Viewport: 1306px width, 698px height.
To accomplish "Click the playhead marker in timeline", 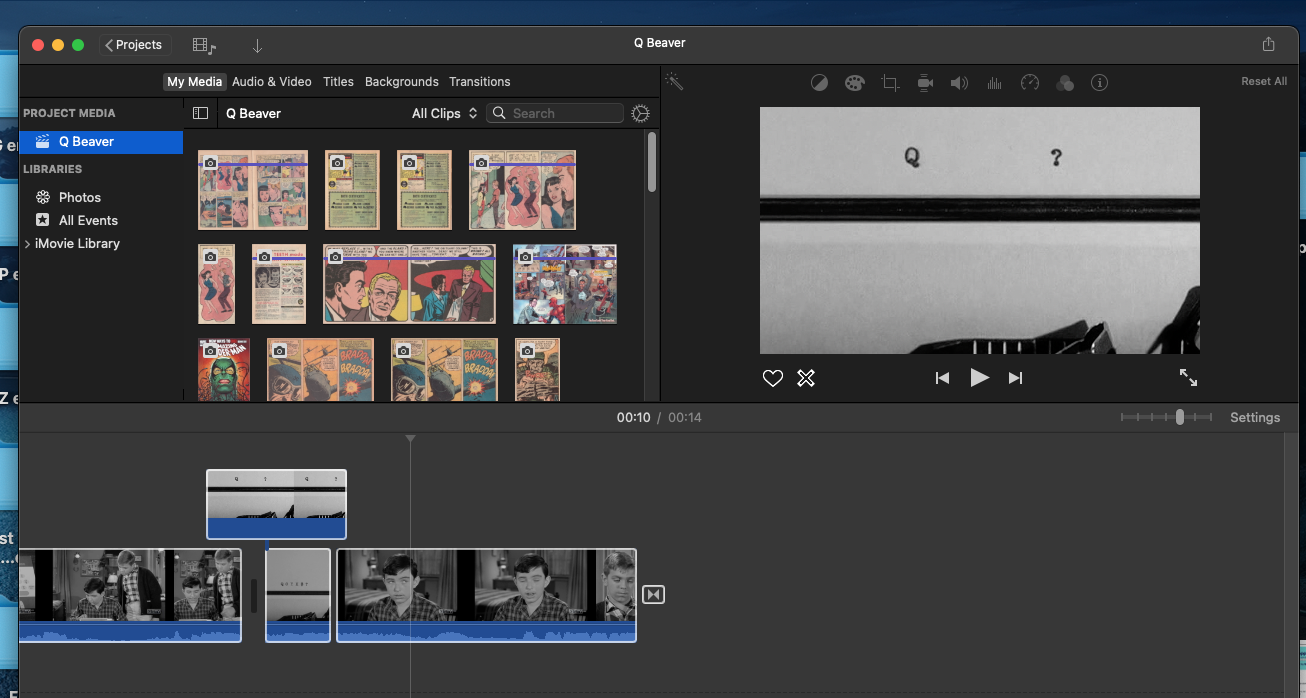I will point(410,439).
